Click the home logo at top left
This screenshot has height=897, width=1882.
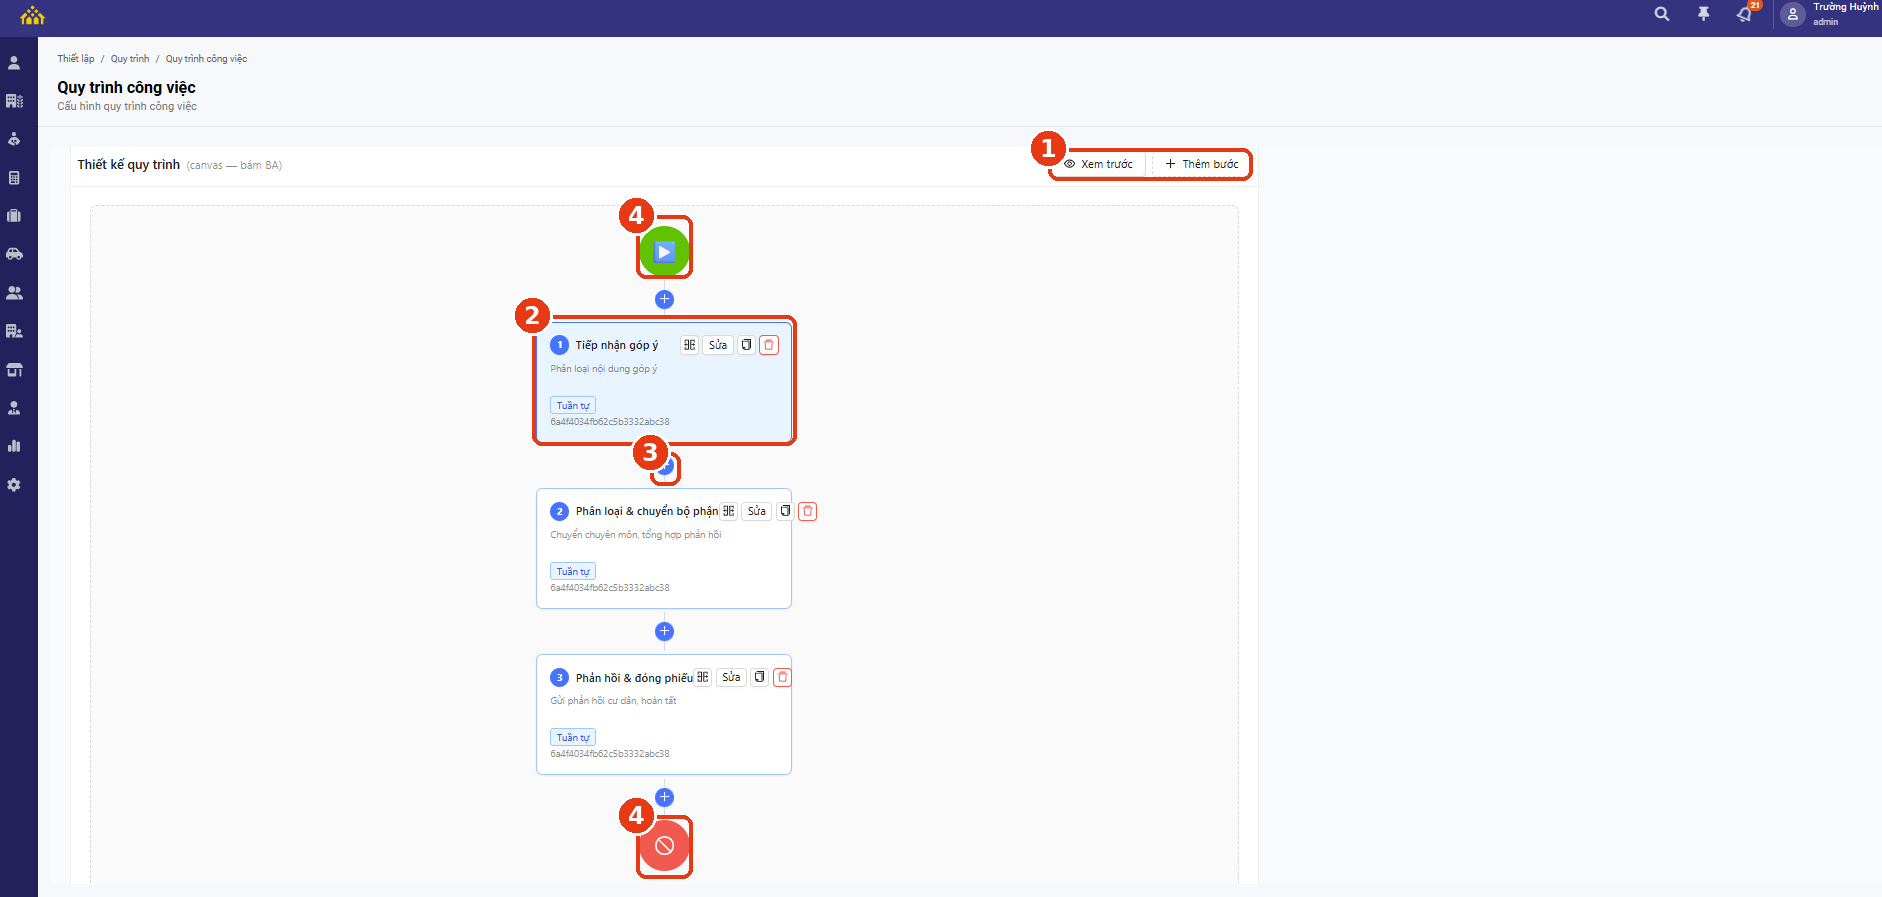click(x=32, y=15)
